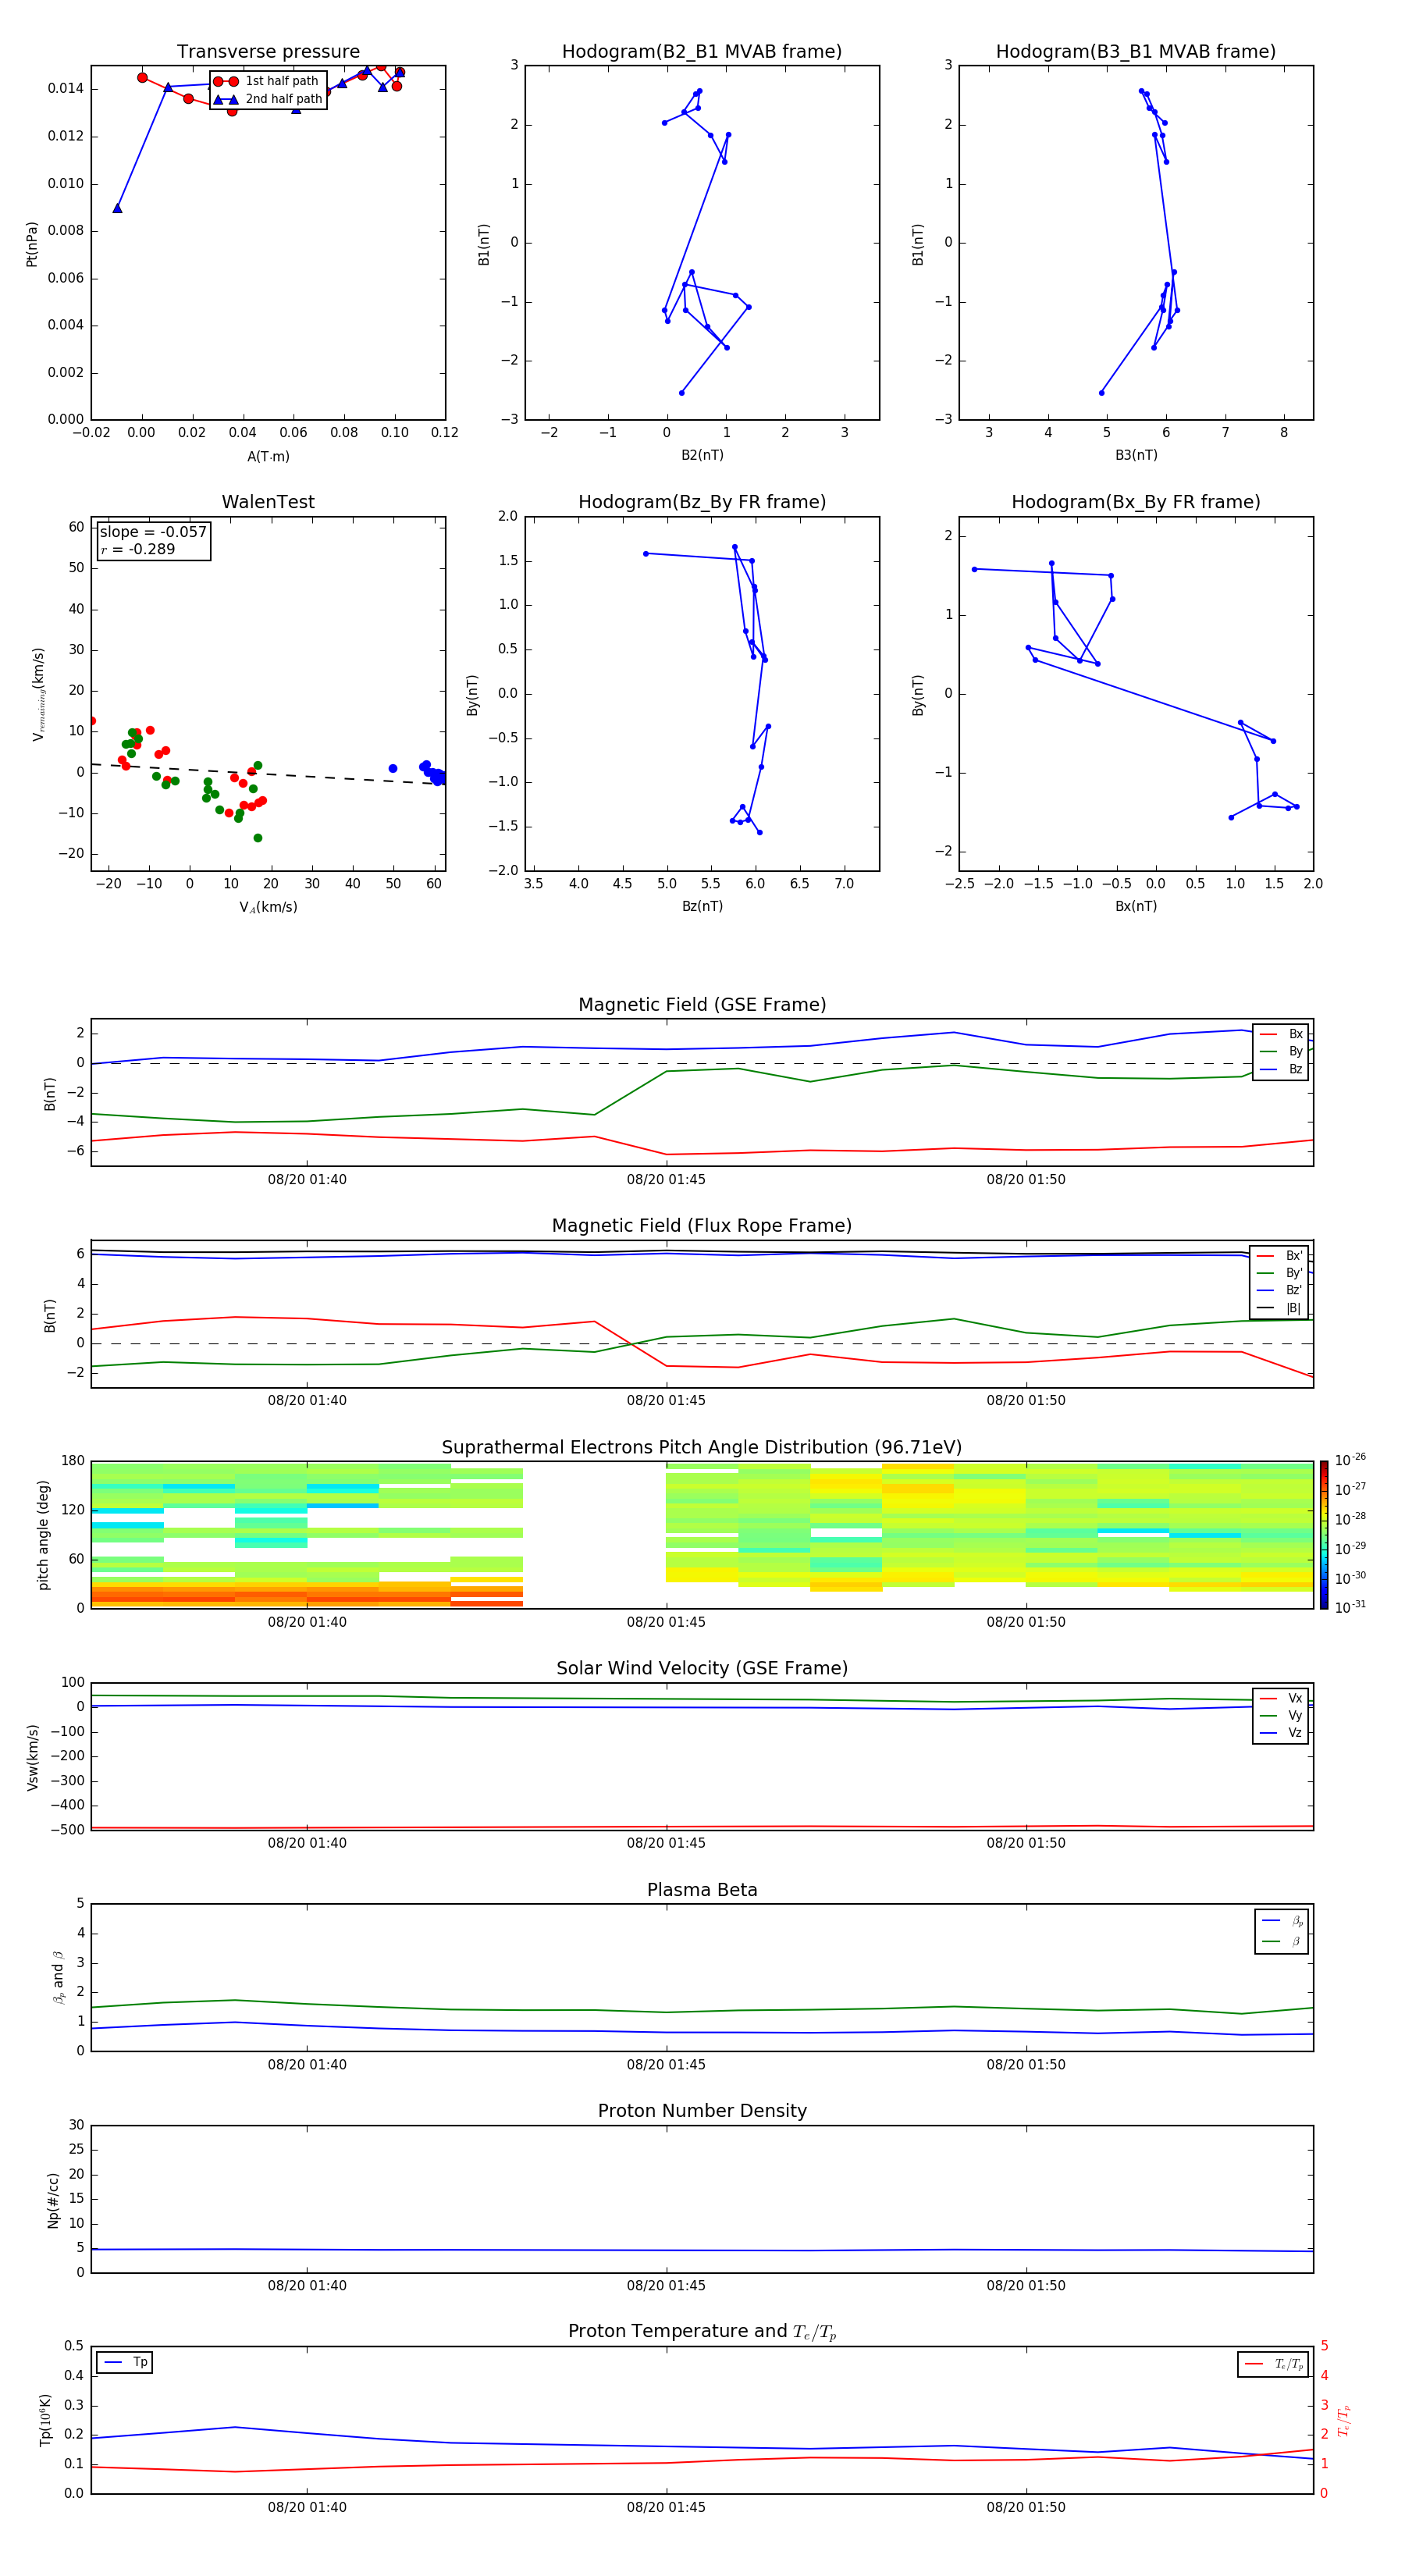Image resolution: width=1405 pixels, height=2576 pixels.
Task: Click the 'Pt(nPa)' y-axis label
Action: (32, 244)
